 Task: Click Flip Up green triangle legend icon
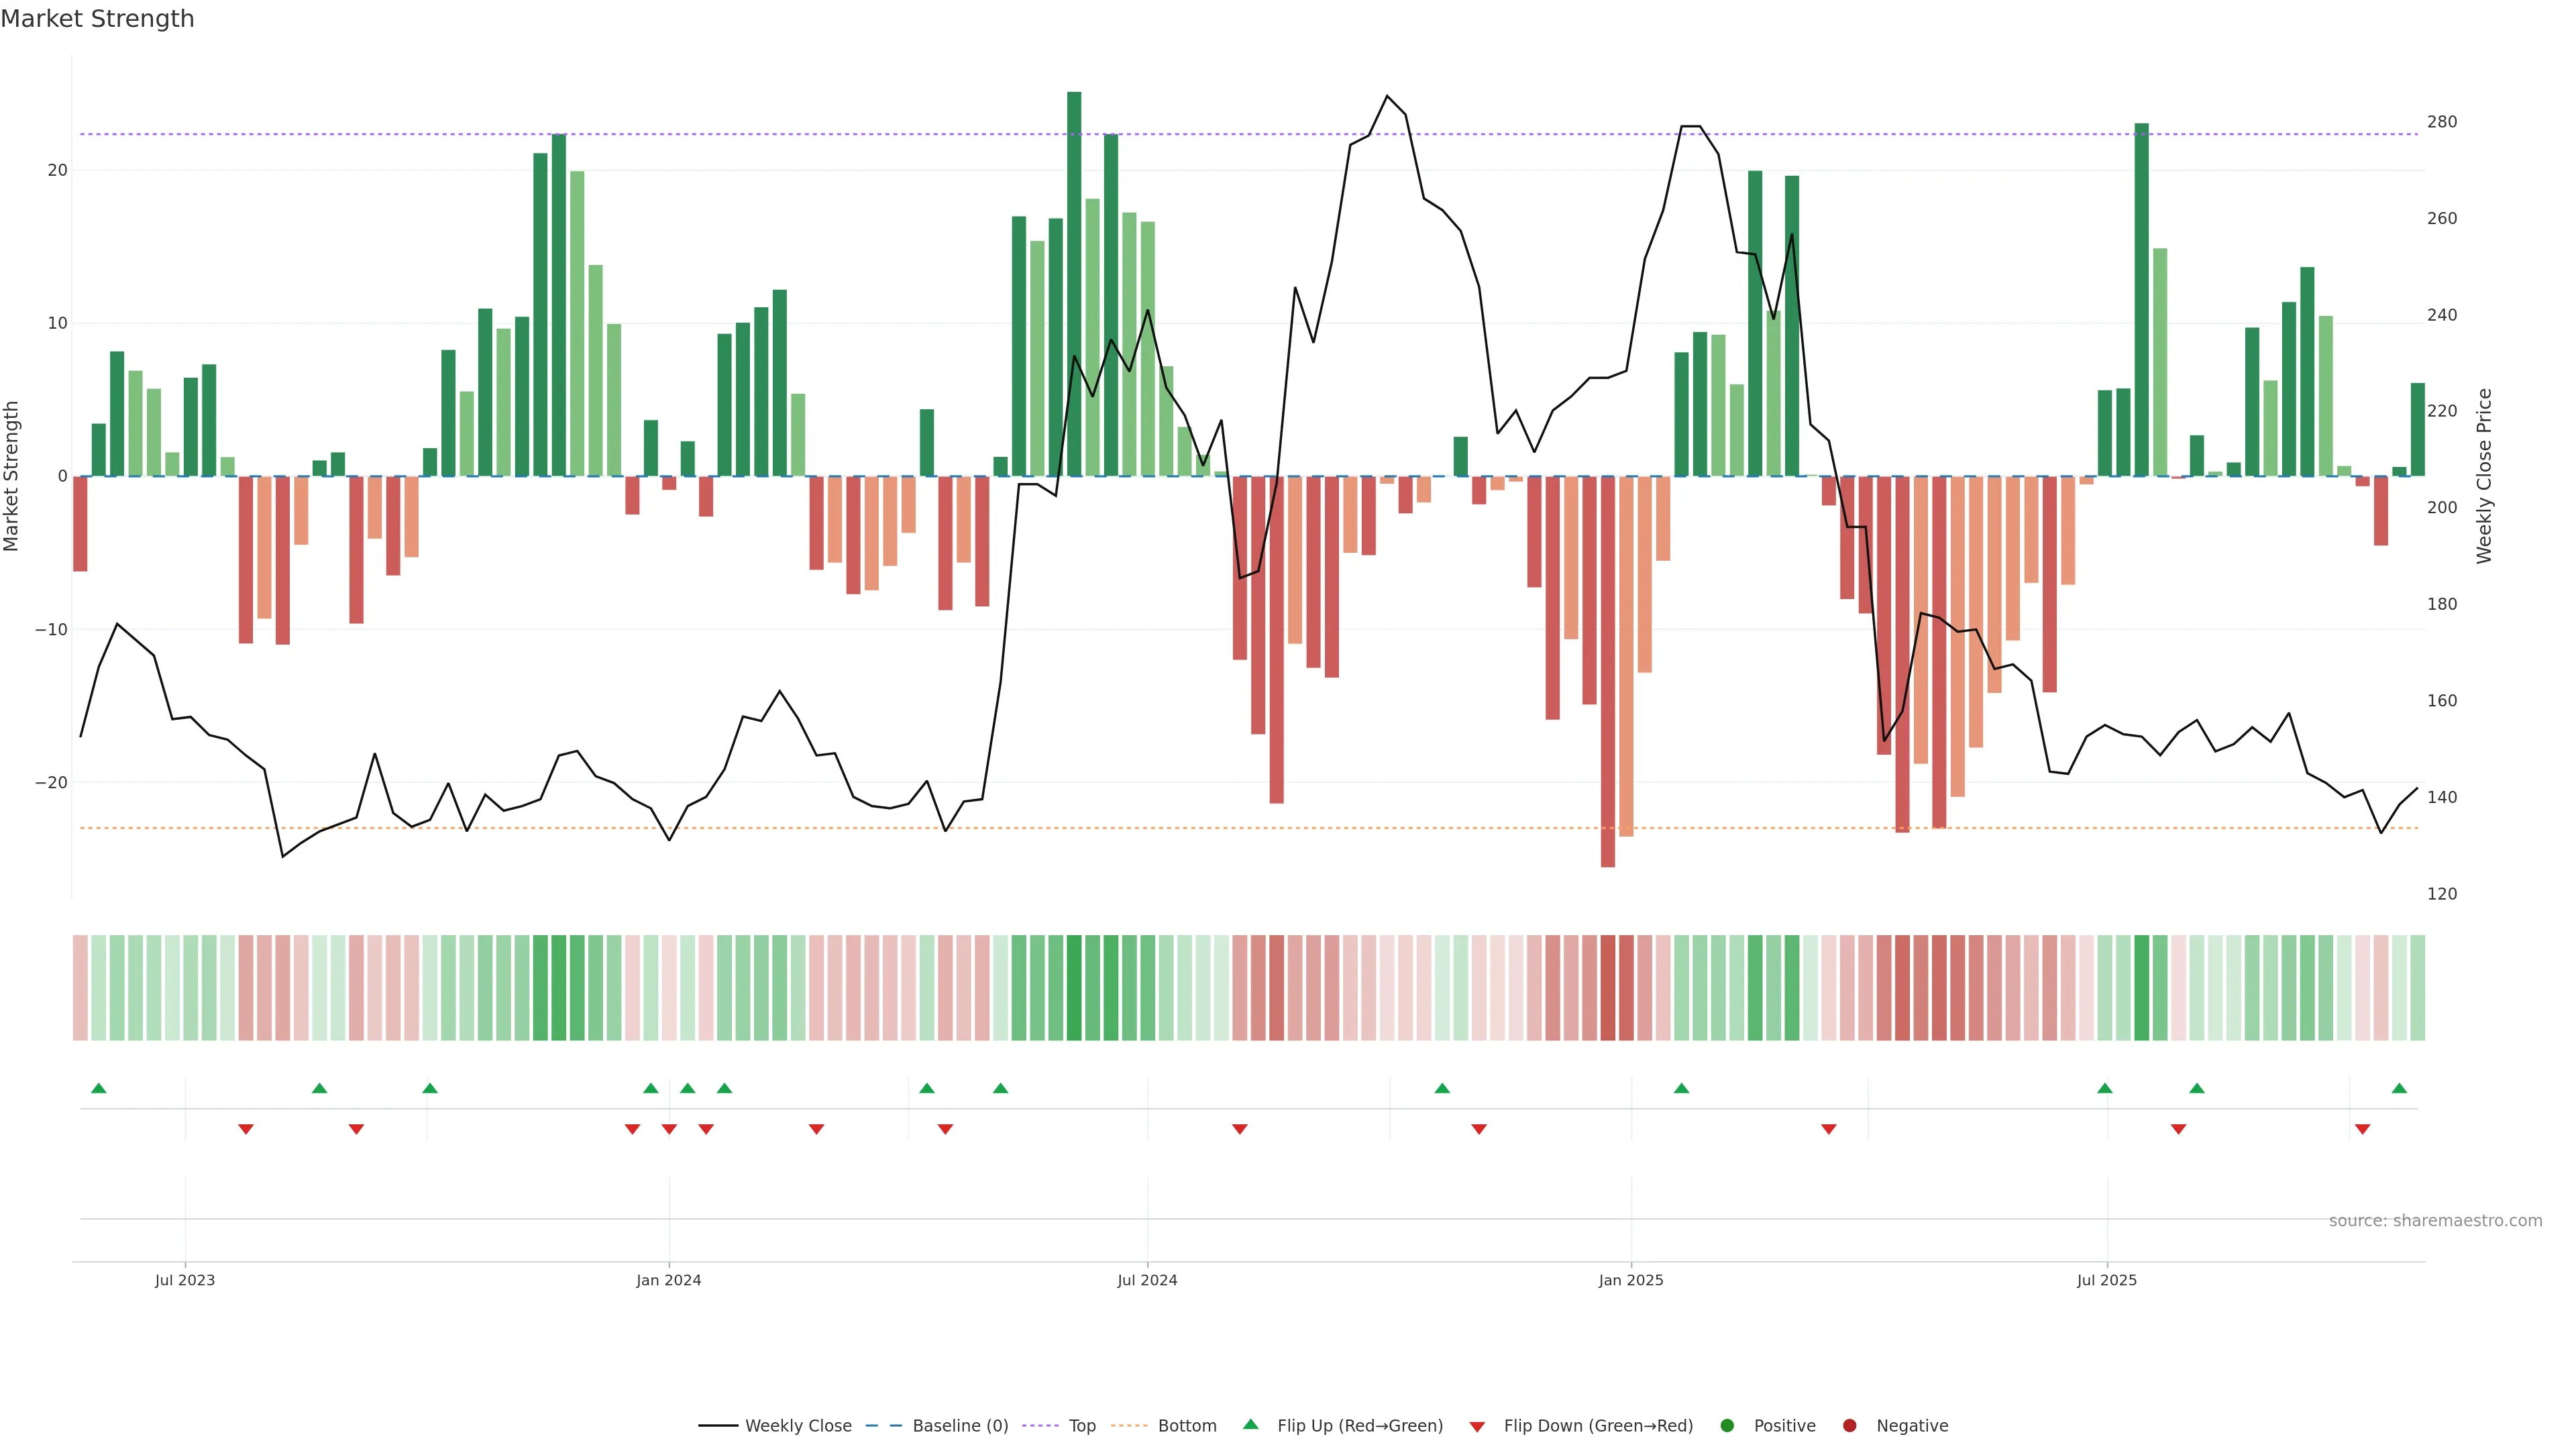coord(1250,1425)
